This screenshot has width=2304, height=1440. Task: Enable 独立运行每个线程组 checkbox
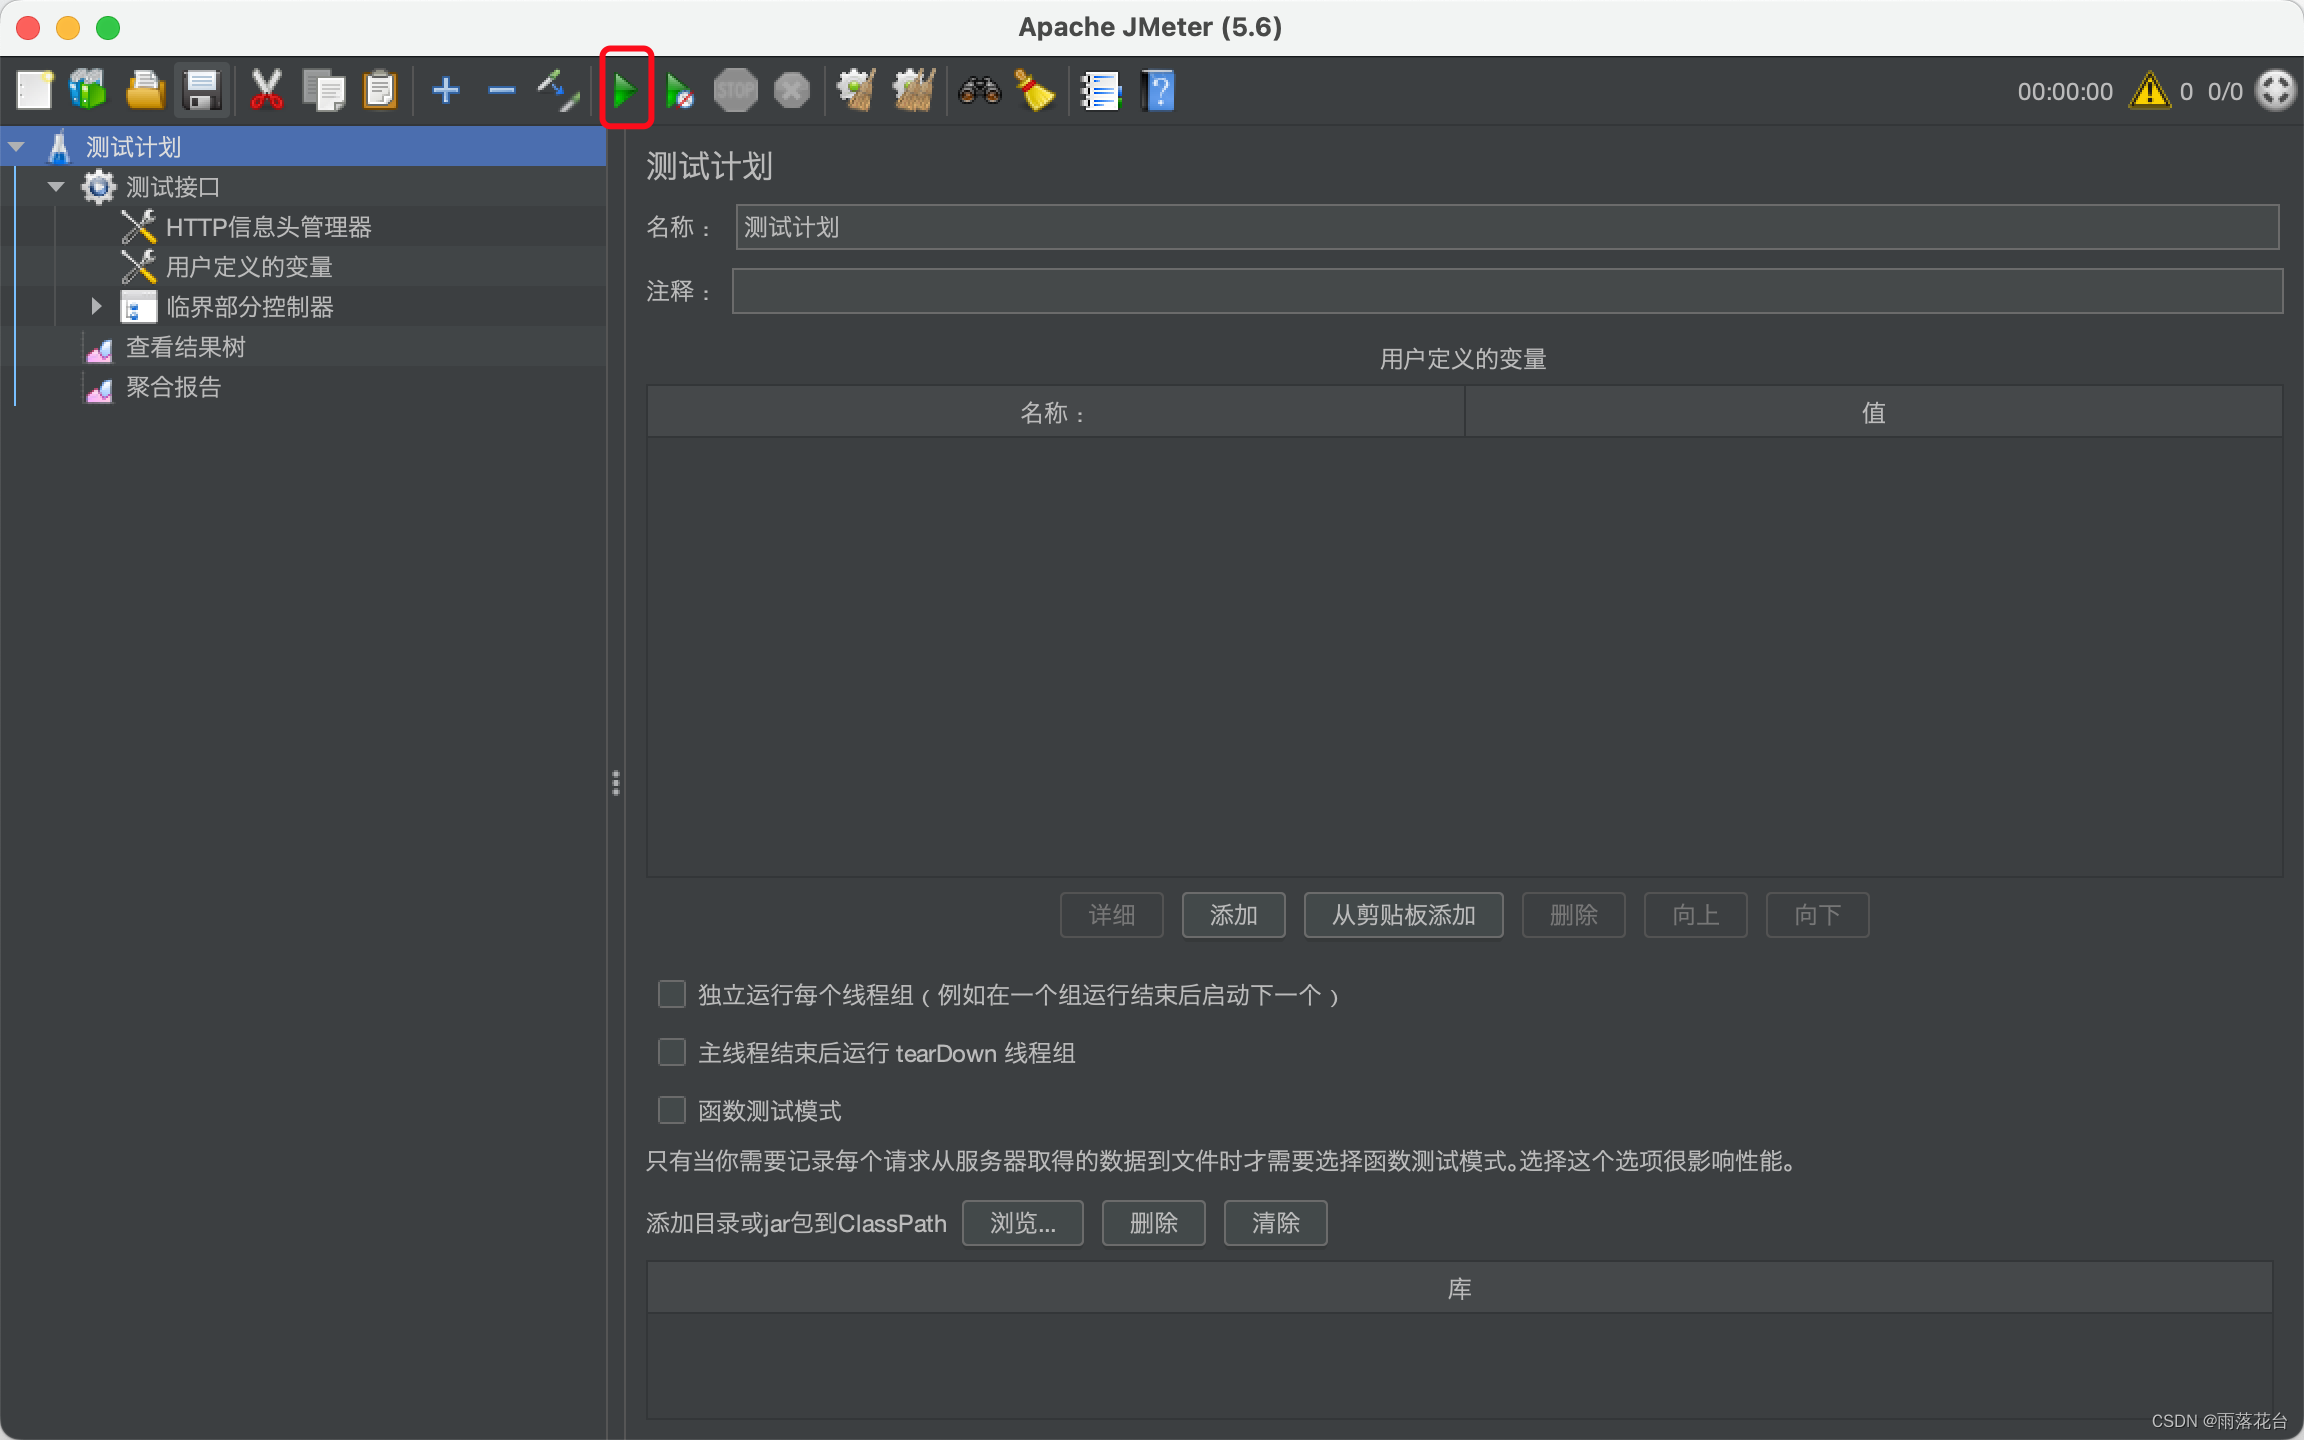(672, 994)
